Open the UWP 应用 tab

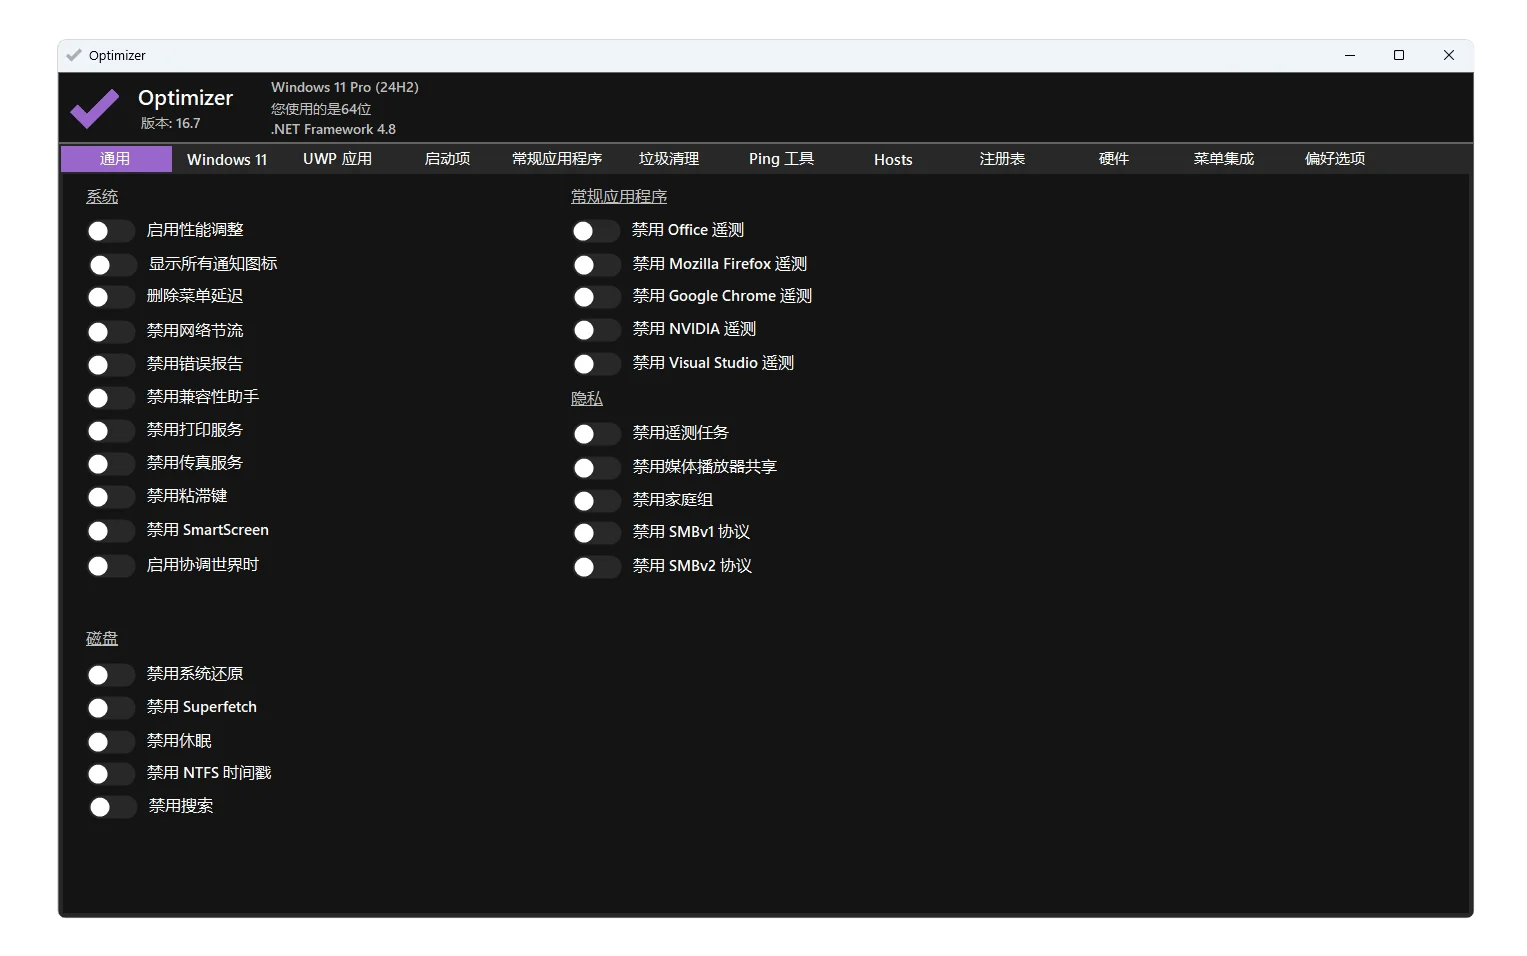(337, 159)
